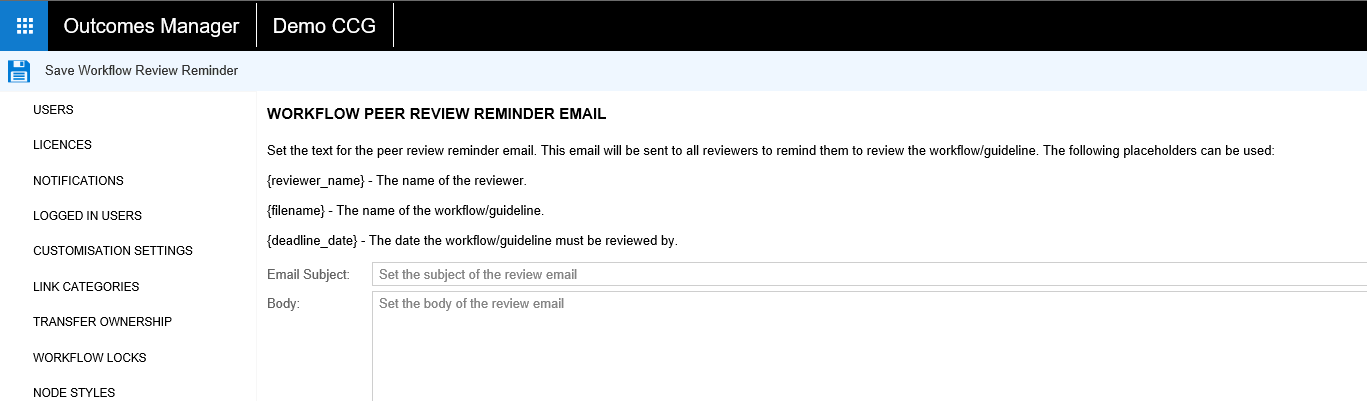Click the Body field label
The width and height of the screenshot is (1367, 401).
pyautogui.click(x=283, y=303)
